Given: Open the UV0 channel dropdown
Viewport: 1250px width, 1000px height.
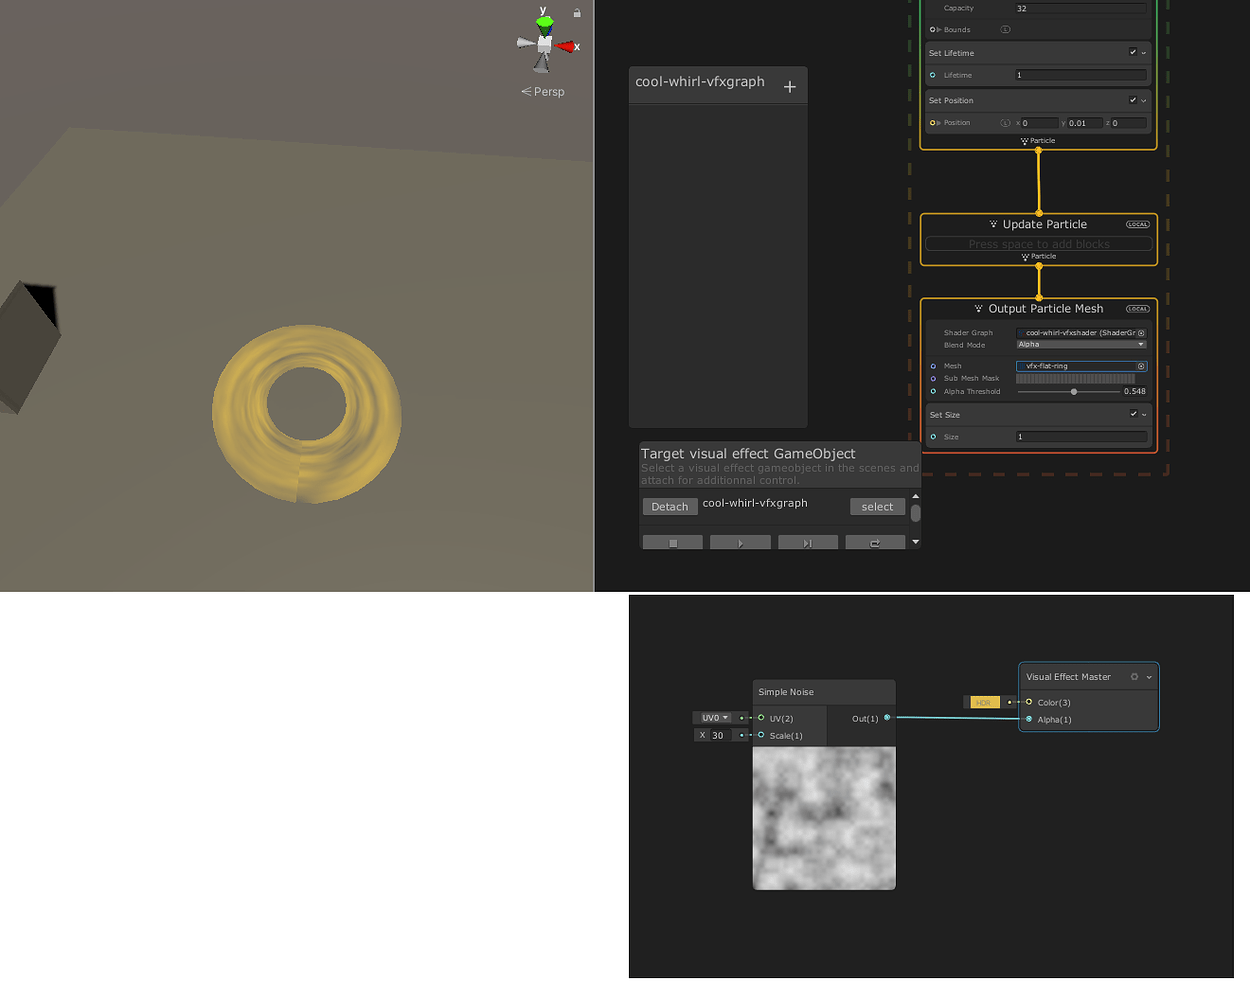Looking at the screenshot, I should click(713, 718).
